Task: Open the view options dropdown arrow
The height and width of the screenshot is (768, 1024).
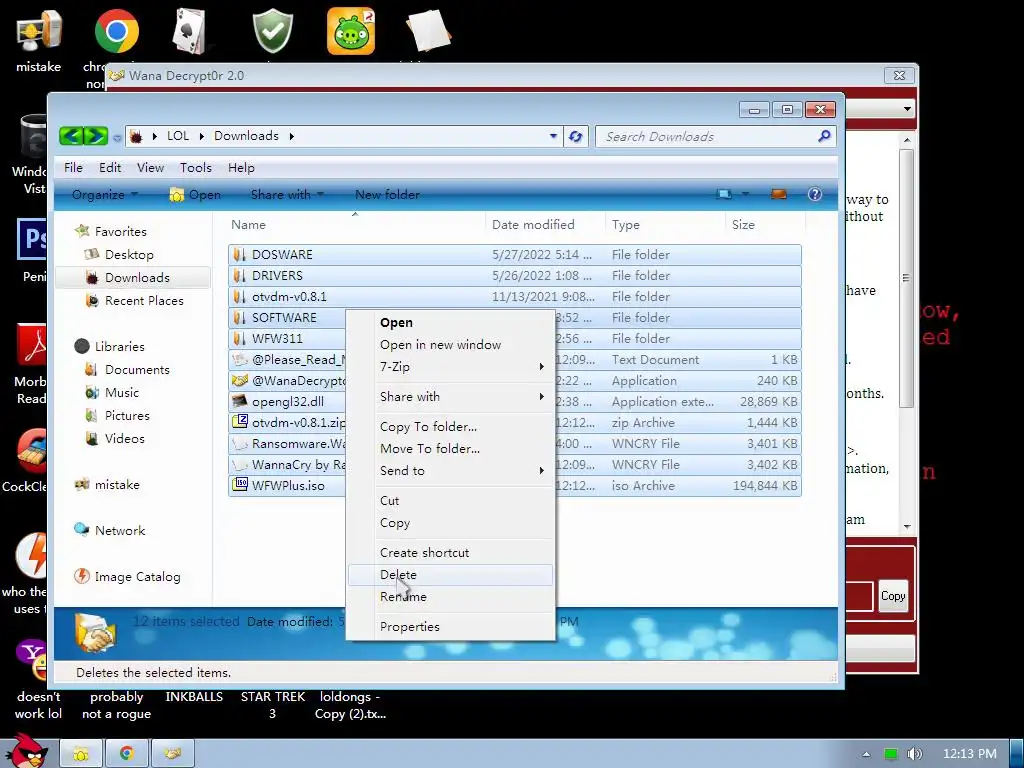Action: 745,194
